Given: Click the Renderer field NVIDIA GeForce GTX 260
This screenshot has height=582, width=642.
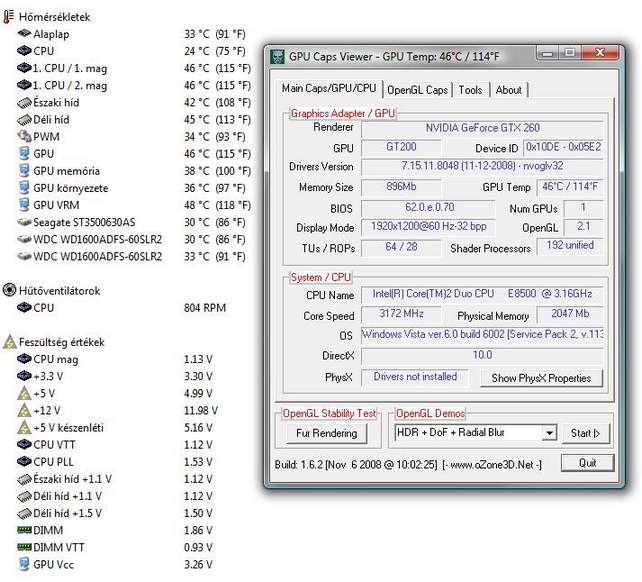Looking at the screenshot, I should tap(482, 128).
